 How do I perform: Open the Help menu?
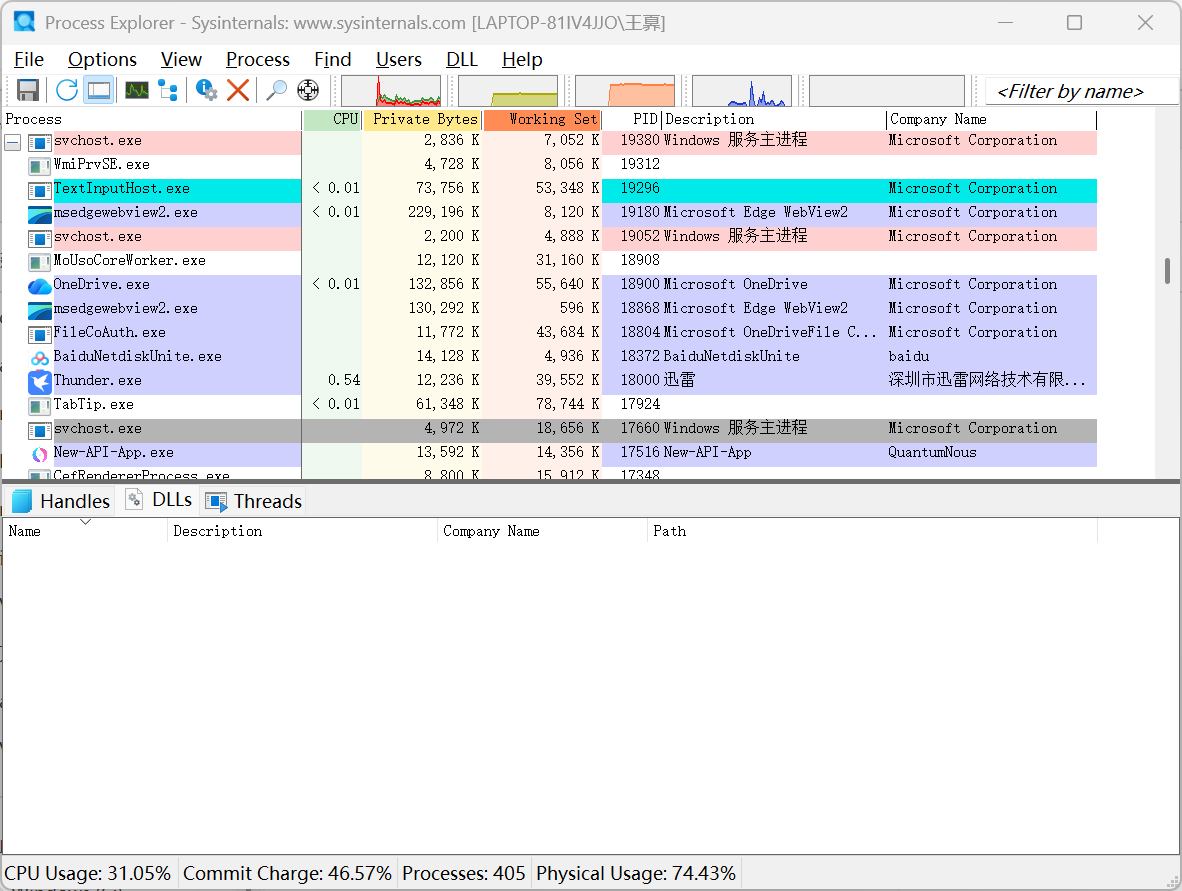click(522, 60)
